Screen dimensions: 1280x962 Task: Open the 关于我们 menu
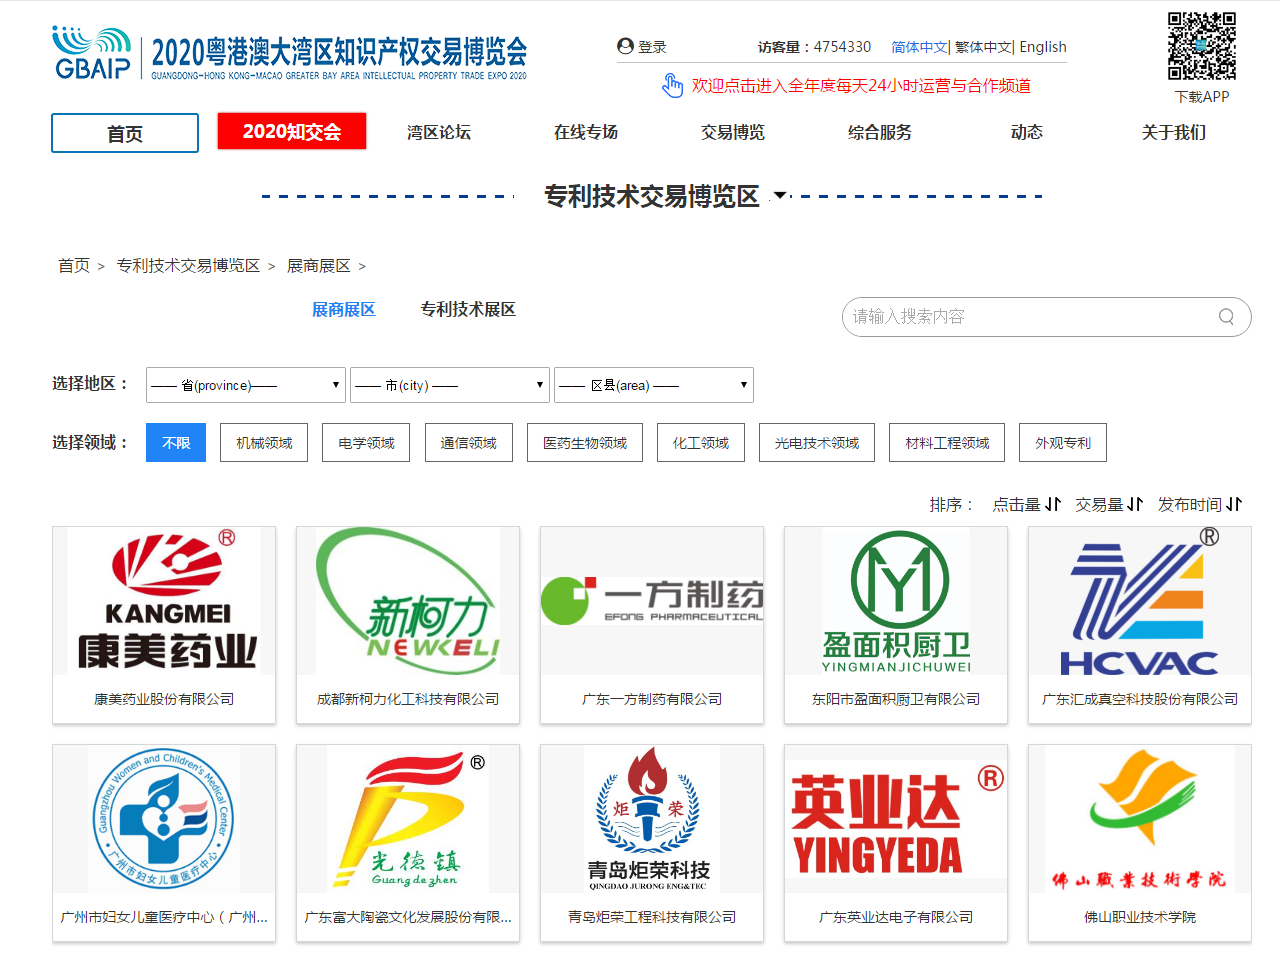1174,132
